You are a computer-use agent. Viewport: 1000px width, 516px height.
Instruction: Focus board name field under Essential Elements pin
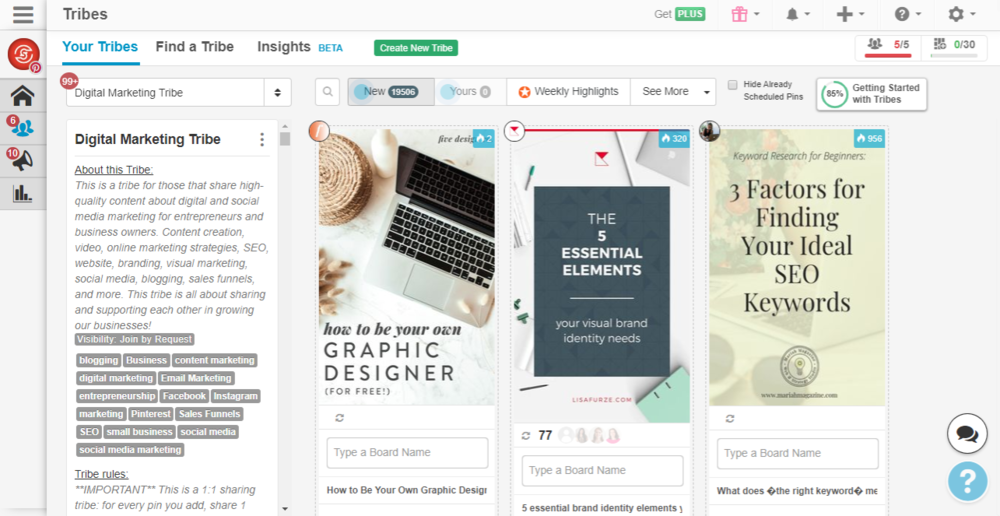coord(602,471)
